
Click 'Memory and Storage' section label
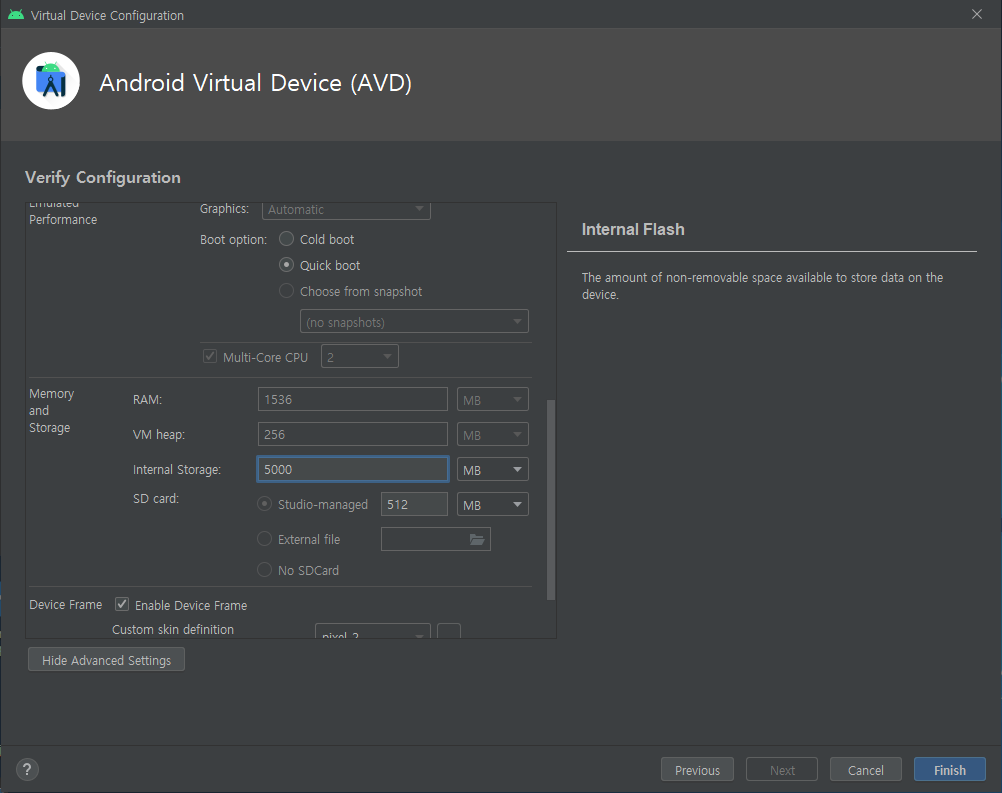[52, 411]
